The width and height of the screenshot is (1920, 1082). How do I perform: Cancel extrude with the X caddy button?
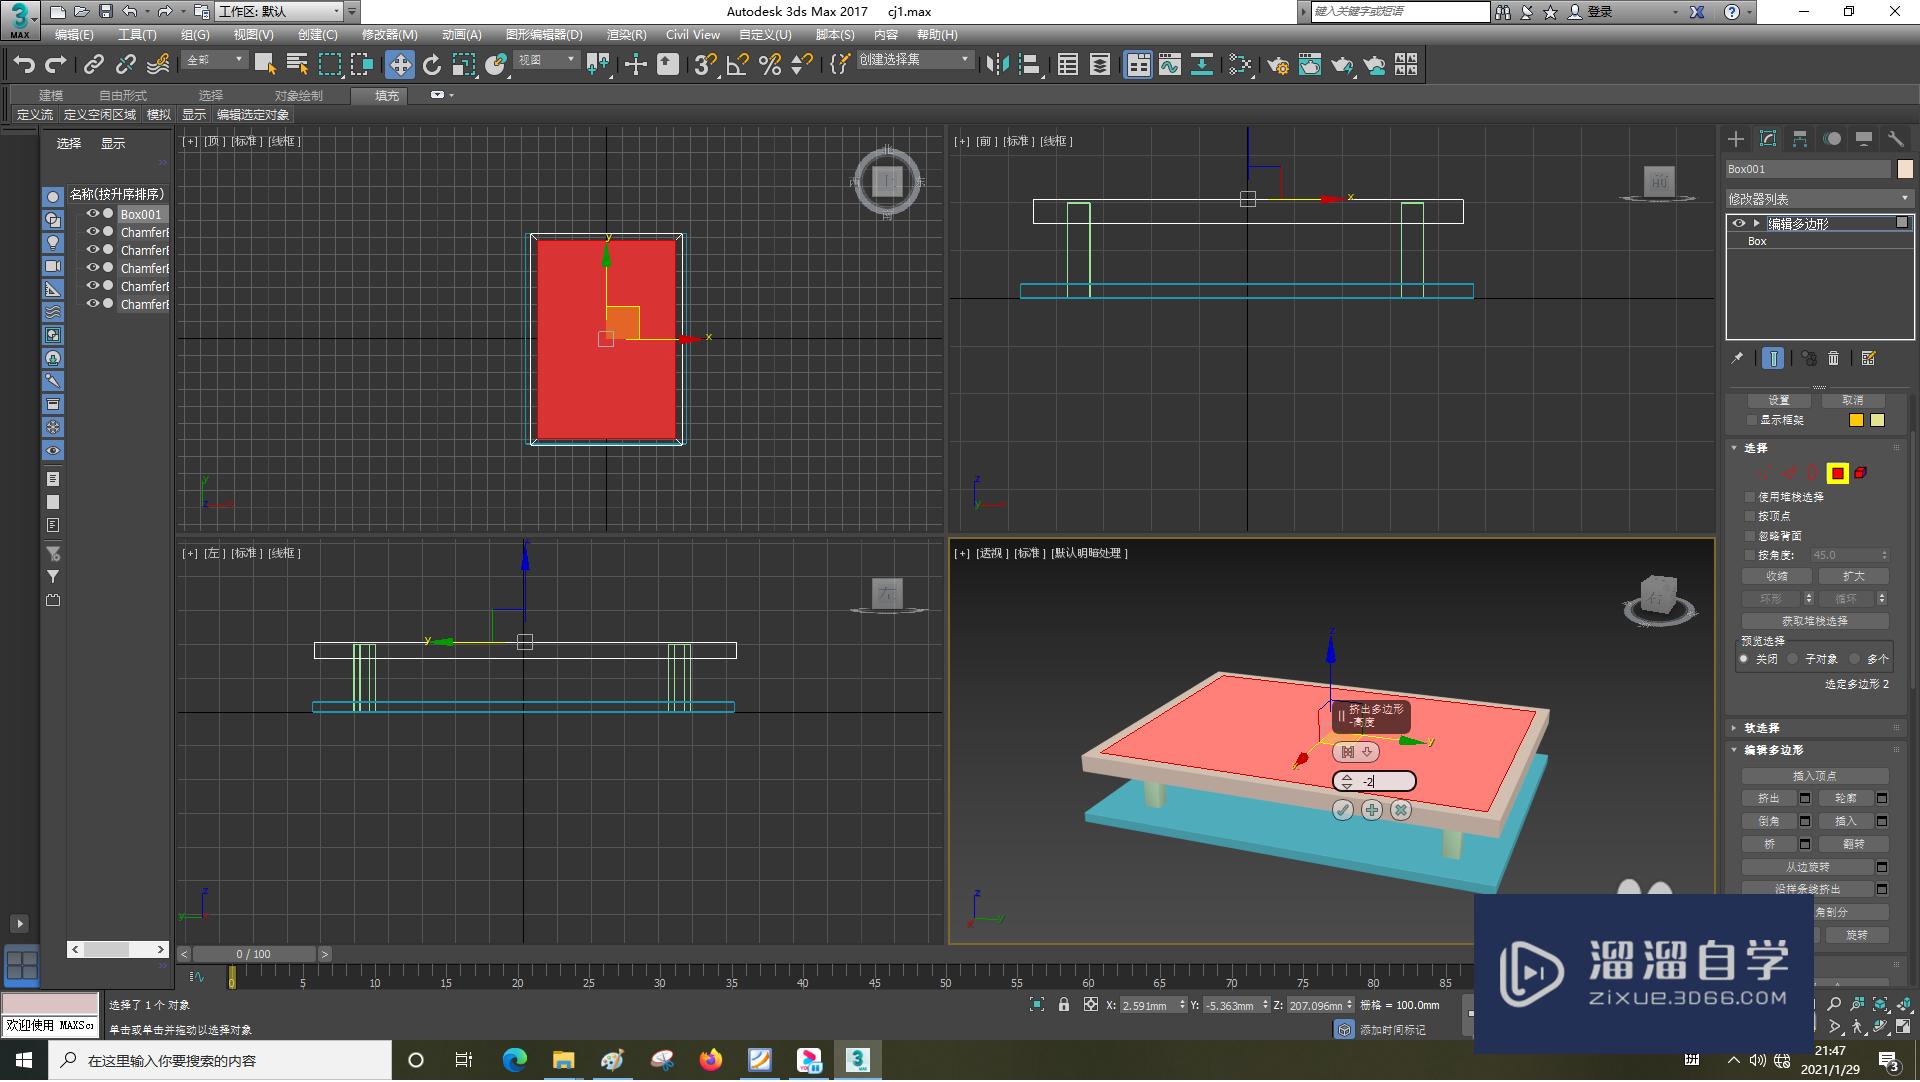pyautogui.click(x=1401, y=811)
